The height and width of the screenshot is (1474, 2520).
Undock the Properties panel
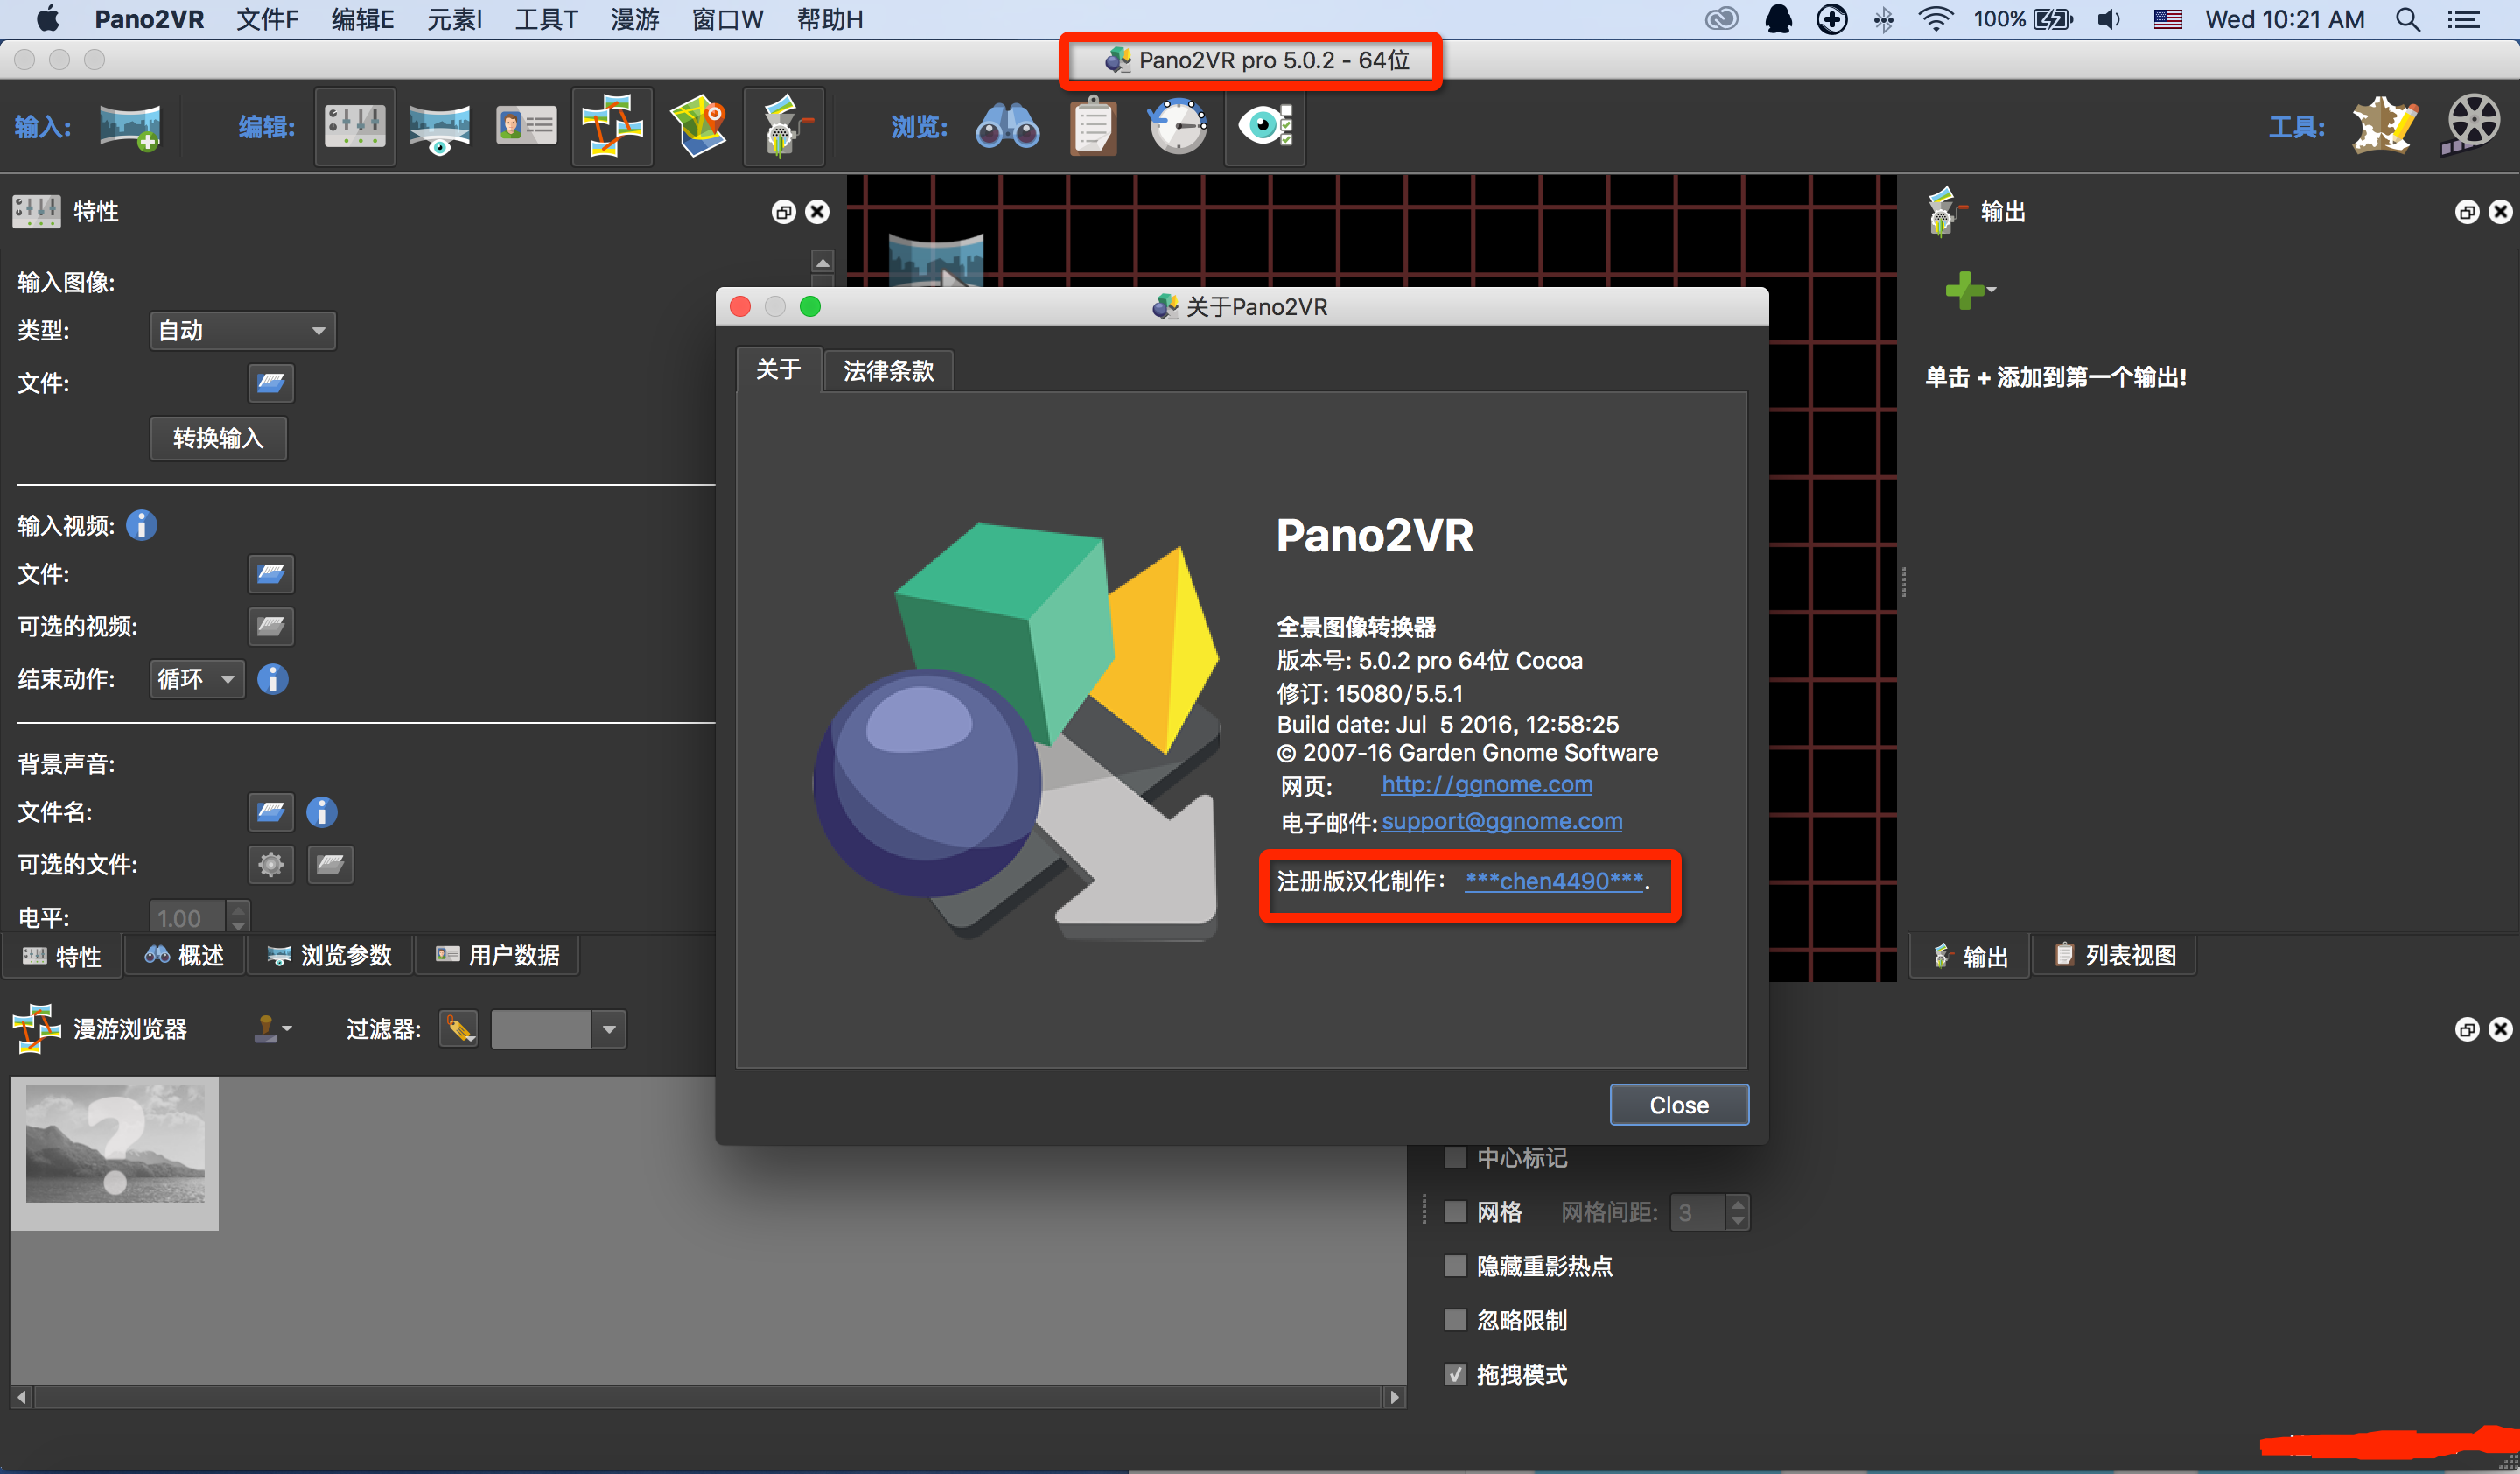click(783, 212)
